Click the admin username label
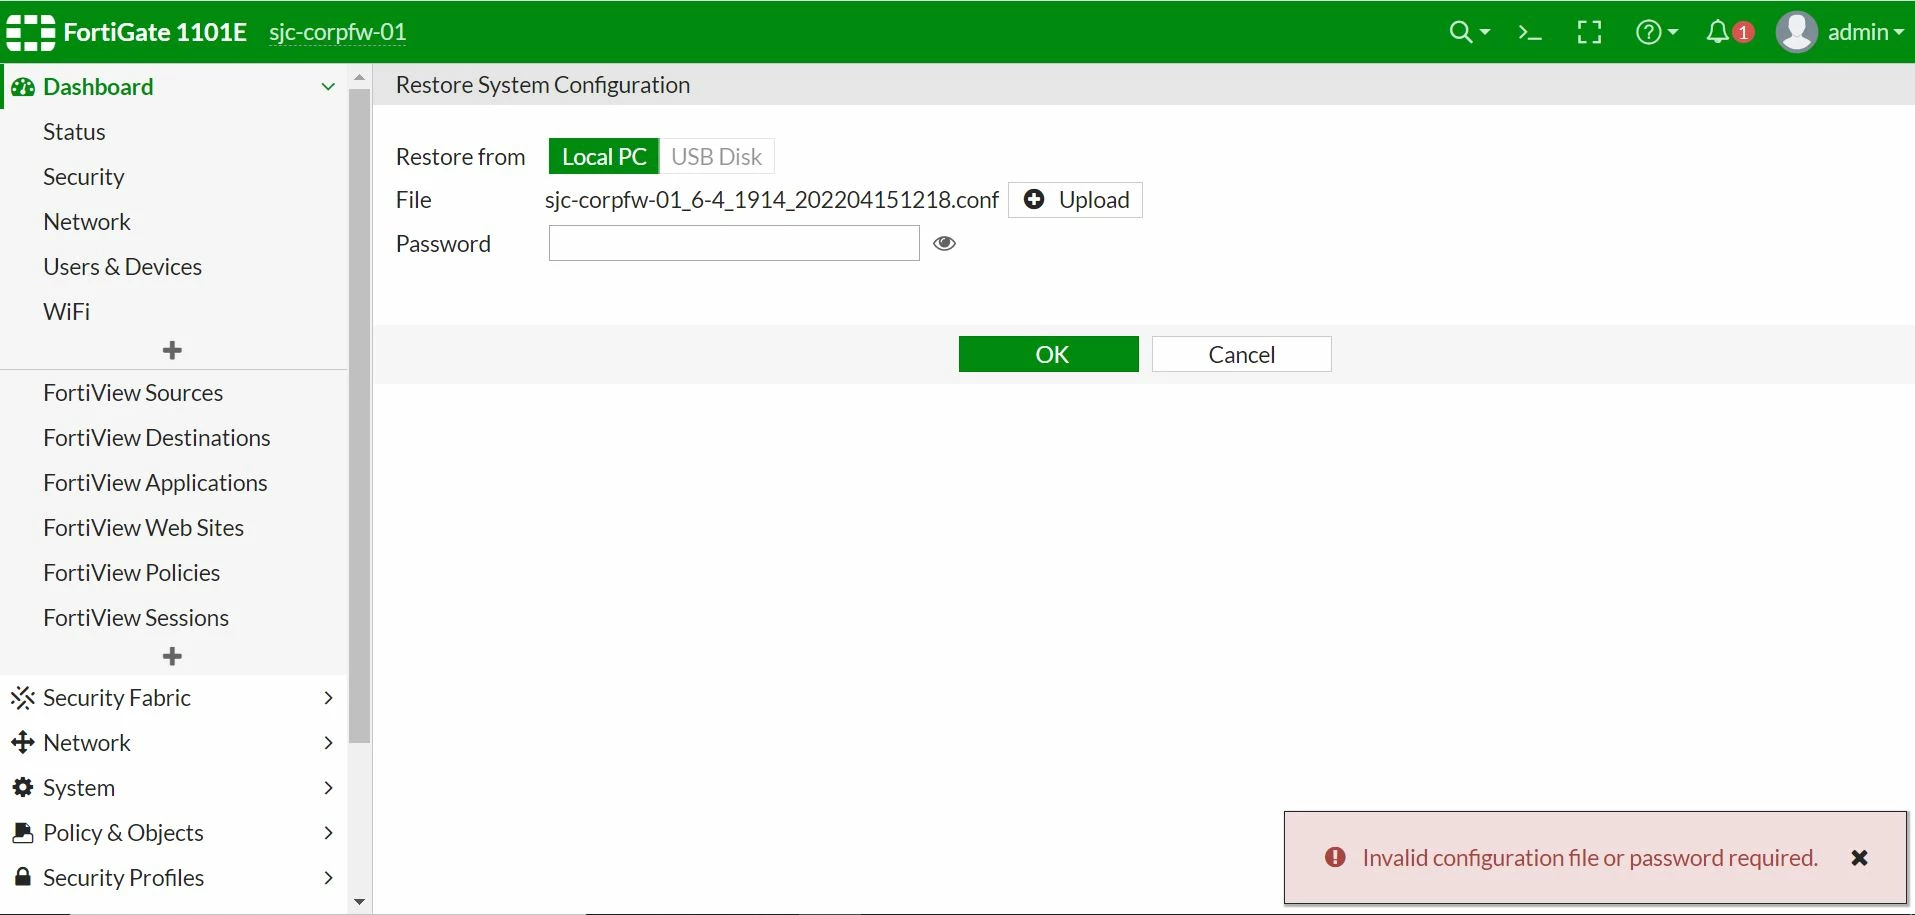Screen dimensions: 1915x915 pos(1858,32)
